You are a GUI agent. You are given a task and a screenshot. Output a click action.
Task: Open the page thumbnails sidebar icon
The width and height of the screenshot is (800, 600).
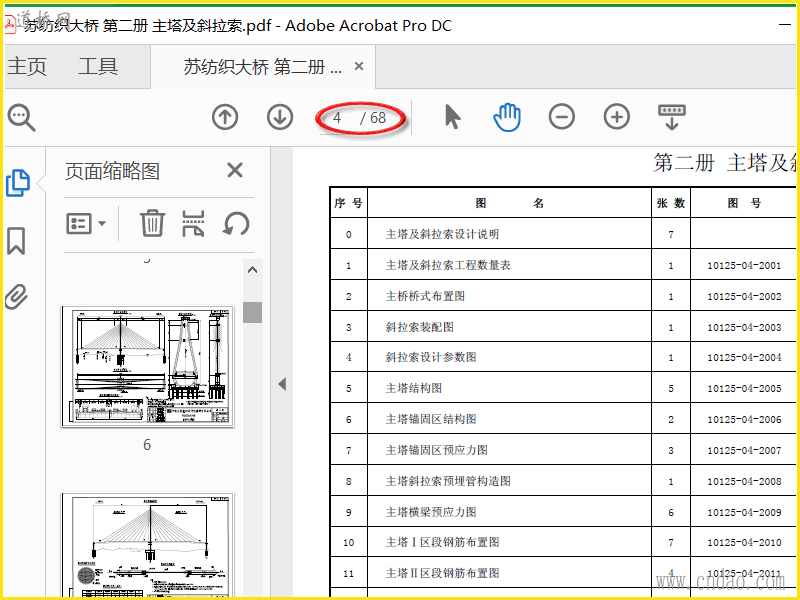tap(18, 183)
